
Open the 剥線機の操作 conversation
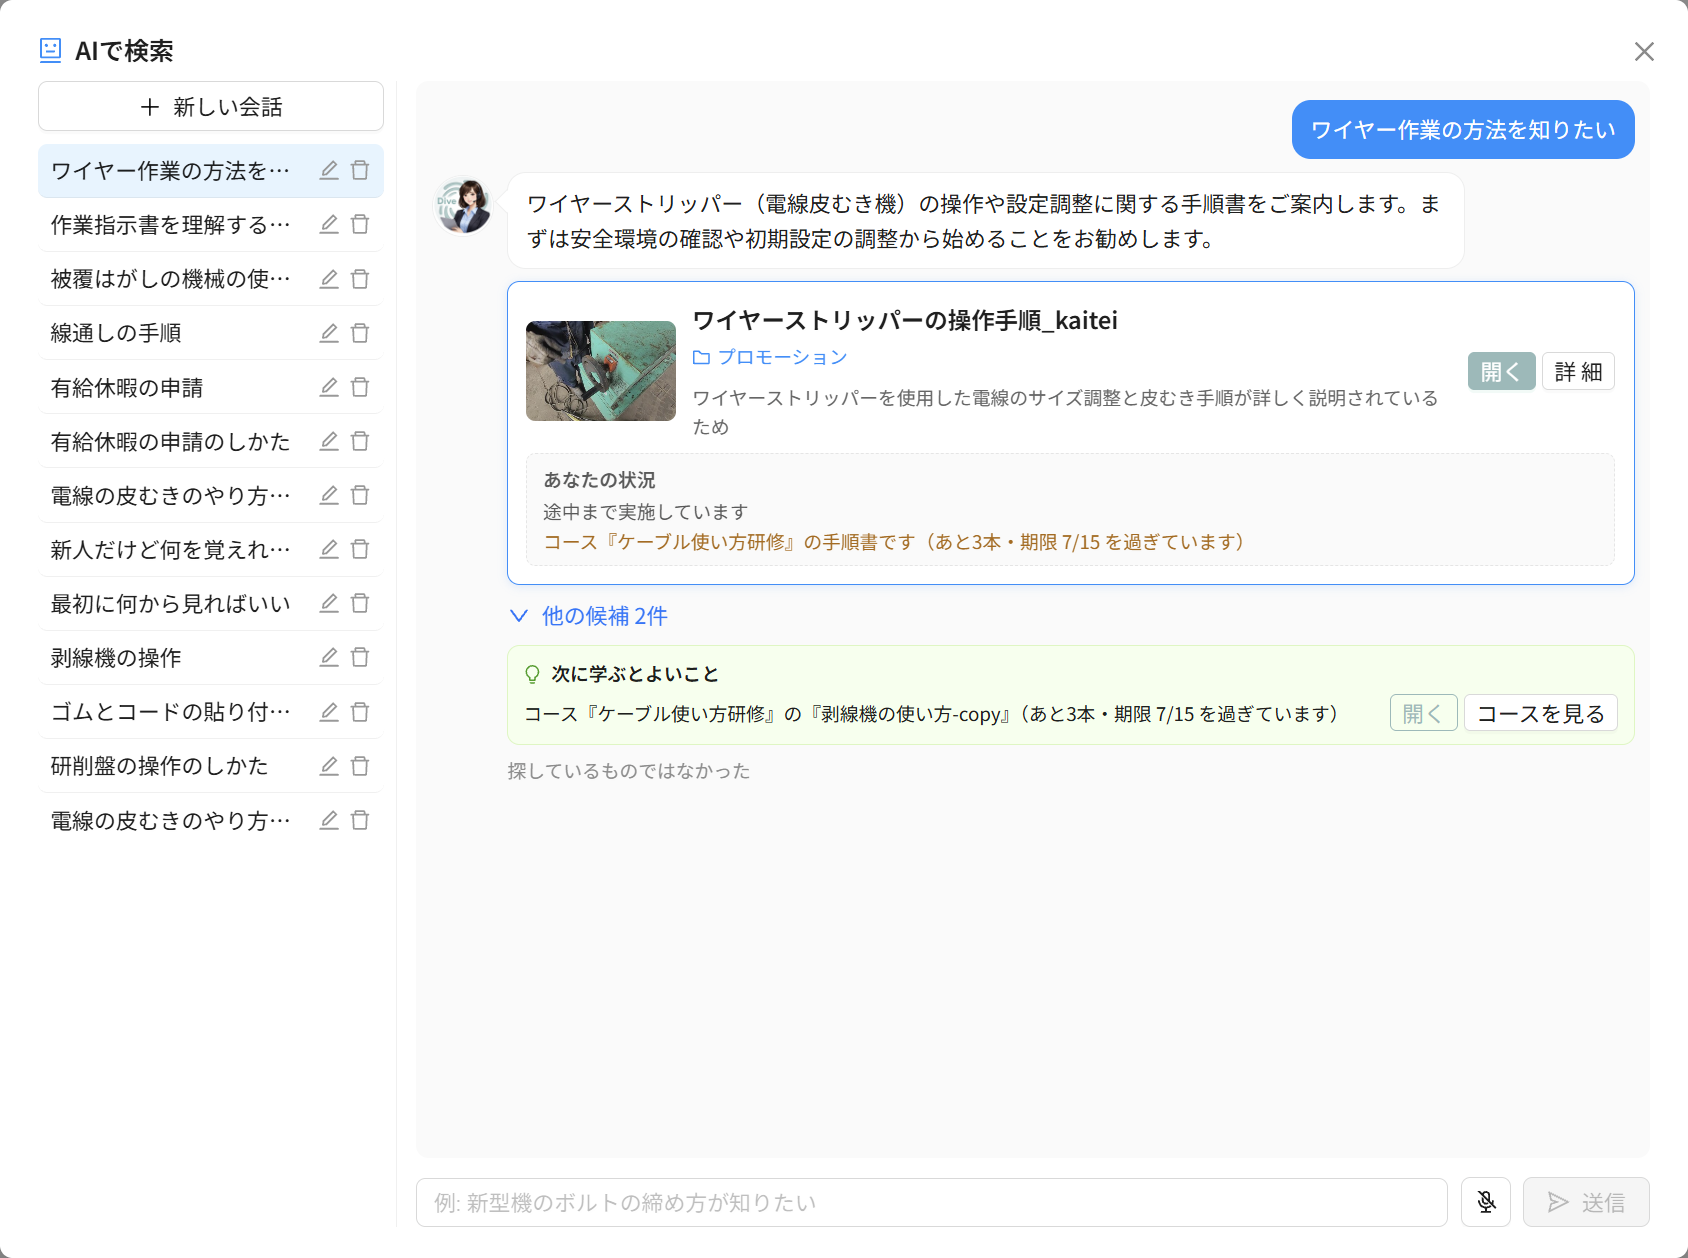(x=211, y=657)
